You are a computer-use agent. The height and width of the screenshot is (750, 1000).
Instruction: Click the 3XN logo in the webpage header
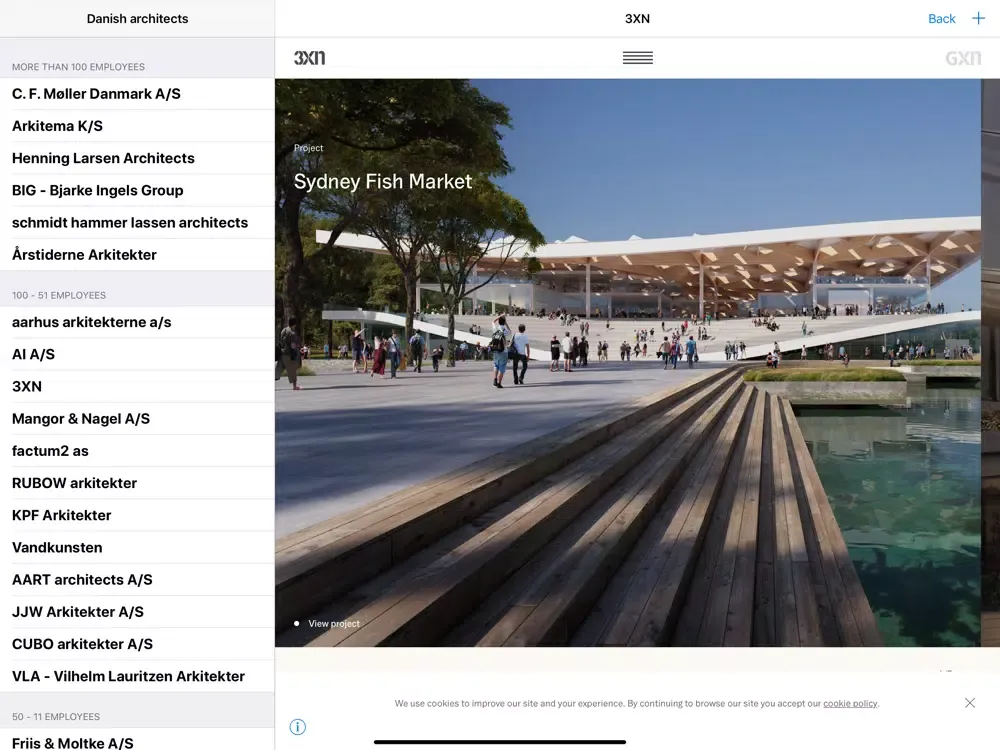point(309,57)
